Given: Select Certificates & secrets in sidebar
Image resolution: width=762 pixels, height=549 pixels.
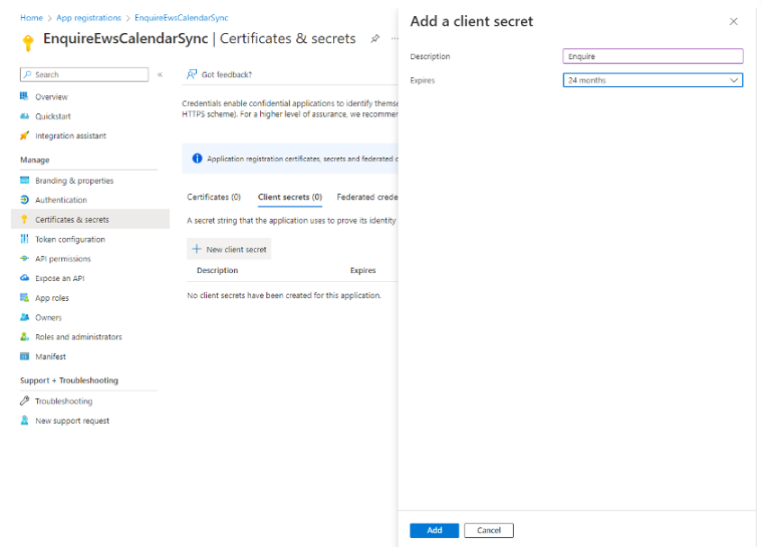Looking at the screenshot, I should 90,220.
